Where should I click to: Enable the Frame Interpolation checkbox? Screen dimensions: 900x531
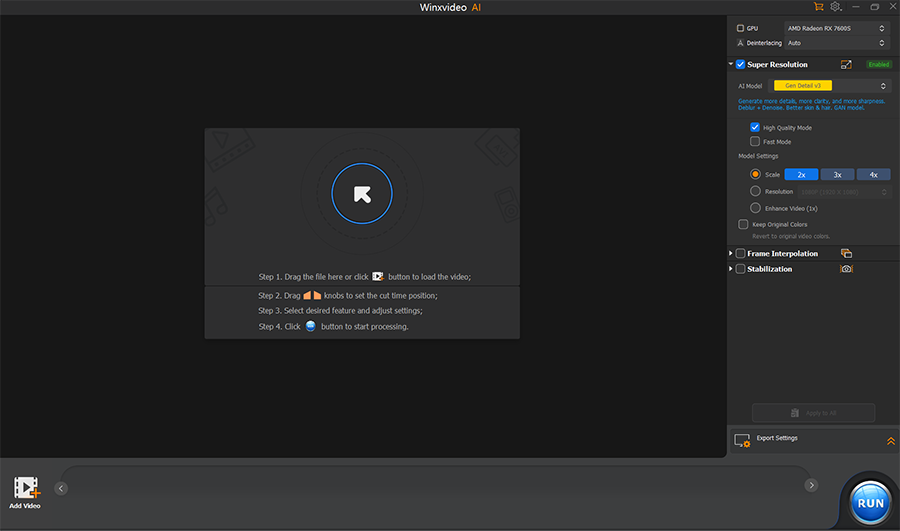(x=740, y=253)
